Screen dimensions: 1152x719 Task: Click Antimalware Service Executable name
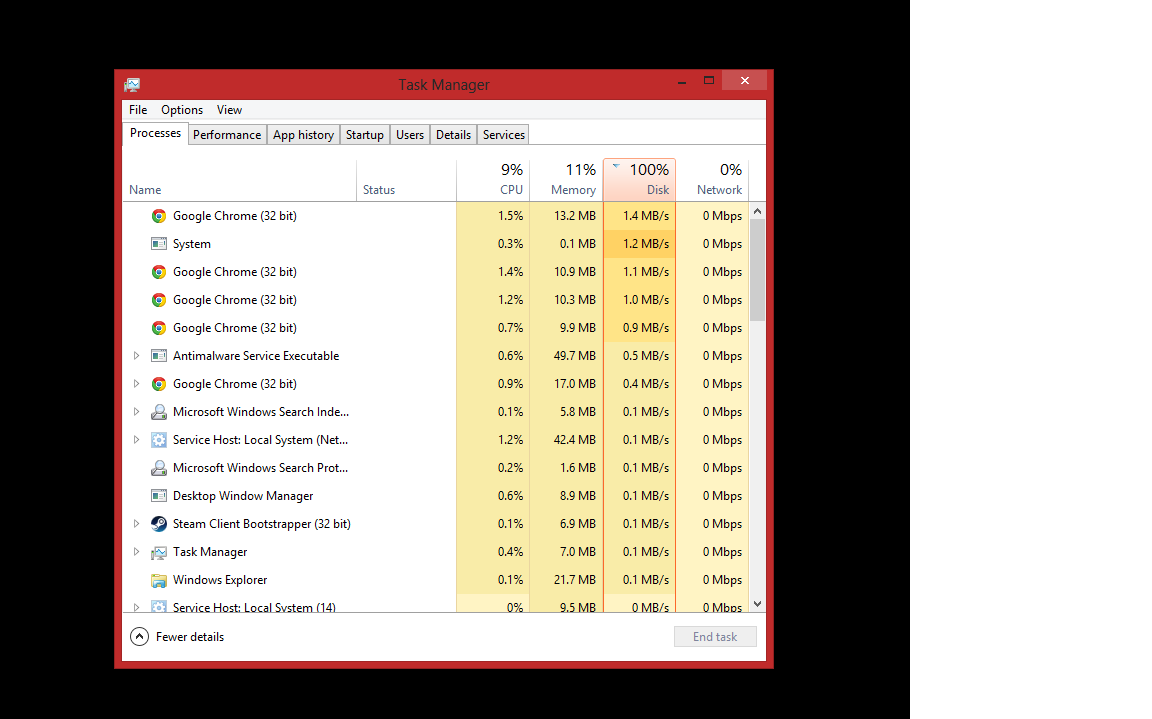(256, 355)
